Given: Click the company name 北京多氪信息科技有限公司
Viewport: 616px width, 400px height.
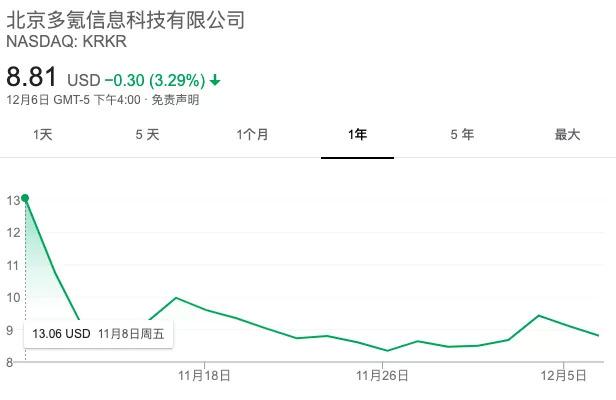Looking at the screenshot, I should point(125,21).
